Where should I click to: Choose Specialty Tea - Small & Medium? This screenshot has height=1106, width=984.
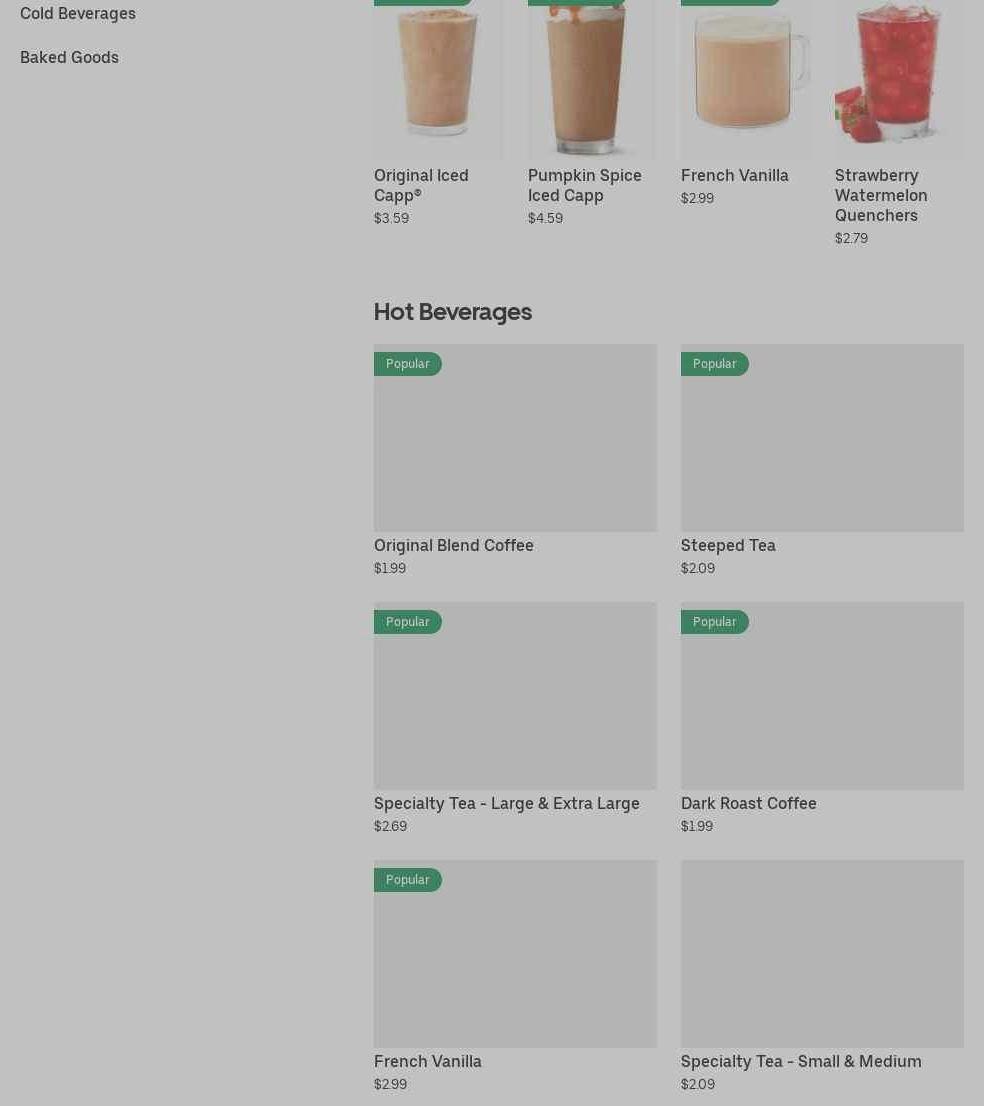click(801, 1062)
